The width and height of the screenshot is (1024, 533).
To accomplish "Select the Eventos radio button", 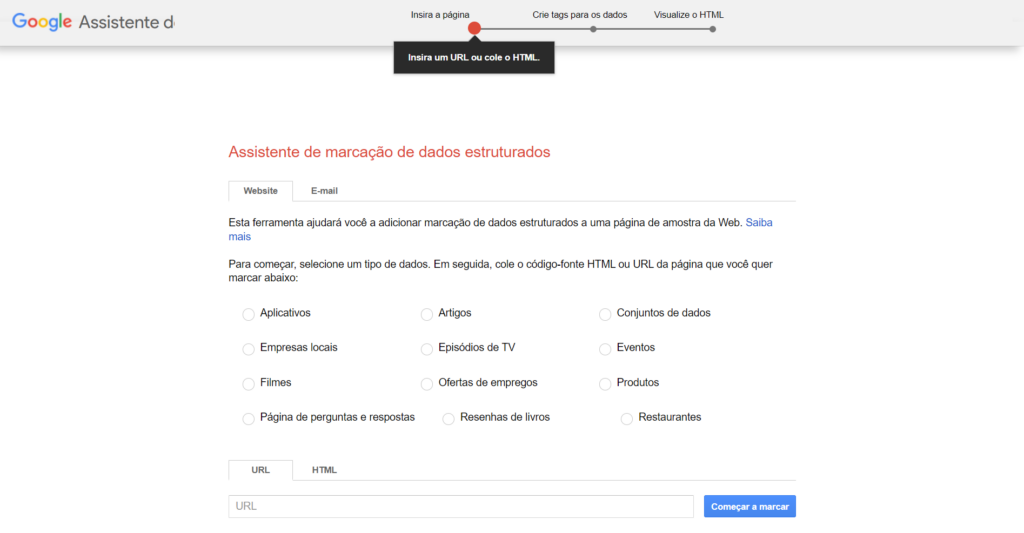I will pyautogui.click(x=605, y=349).
